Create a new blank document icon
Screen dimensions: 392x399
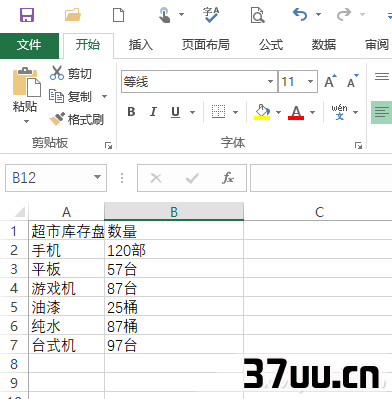(x=119, y=15)
